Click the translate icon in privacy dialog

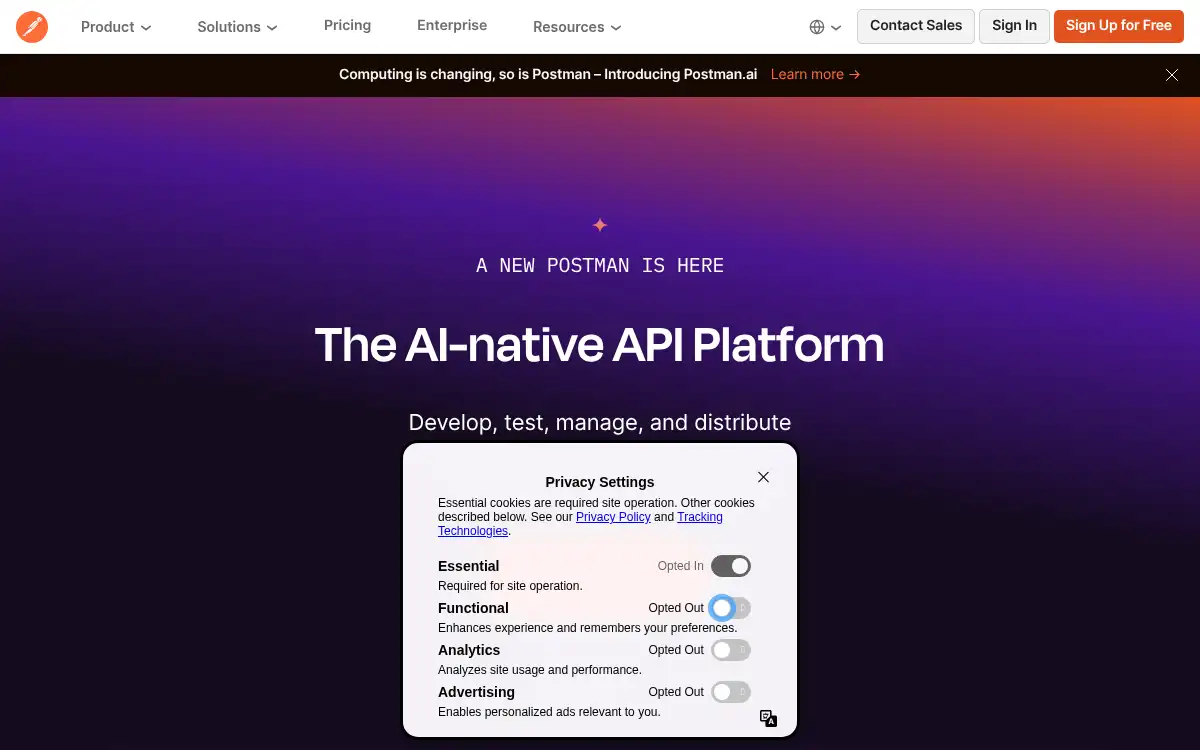tap(768, 718)
